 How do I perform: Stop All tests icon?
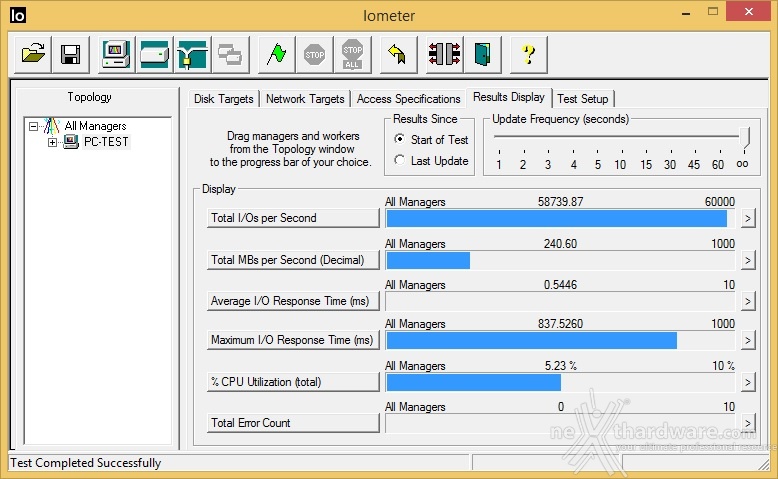pyautogui.click(x=352, y=54)
